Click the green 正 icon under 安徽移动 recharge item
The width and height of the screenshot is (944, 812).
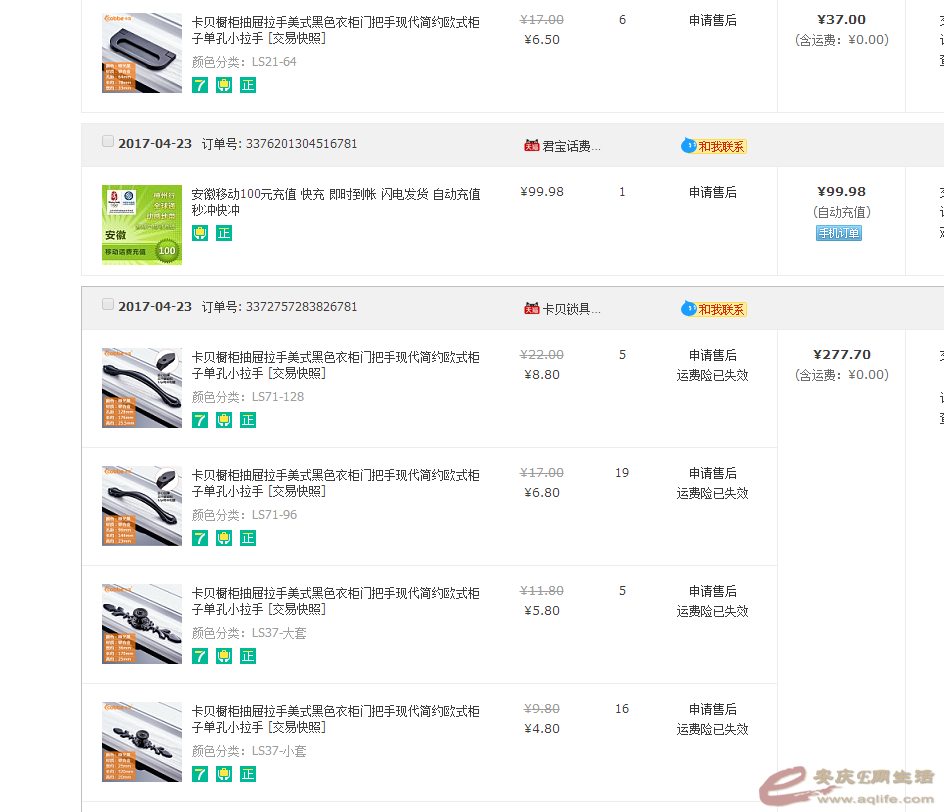224,233
